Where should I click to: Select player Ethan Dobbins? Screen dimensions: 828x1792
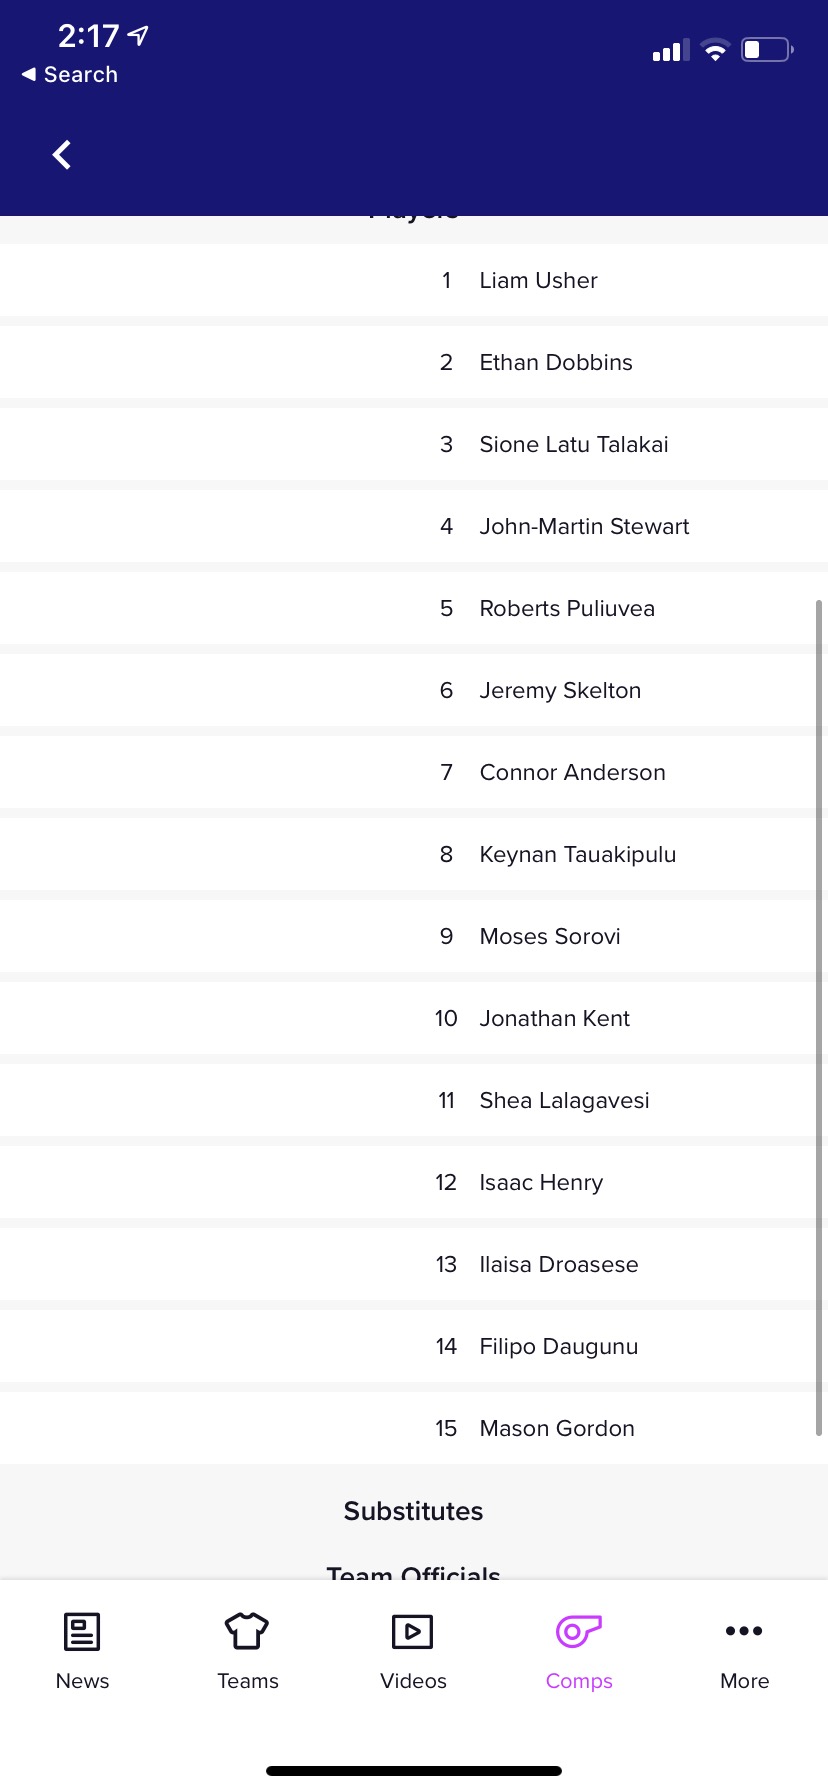pos(556,363)
